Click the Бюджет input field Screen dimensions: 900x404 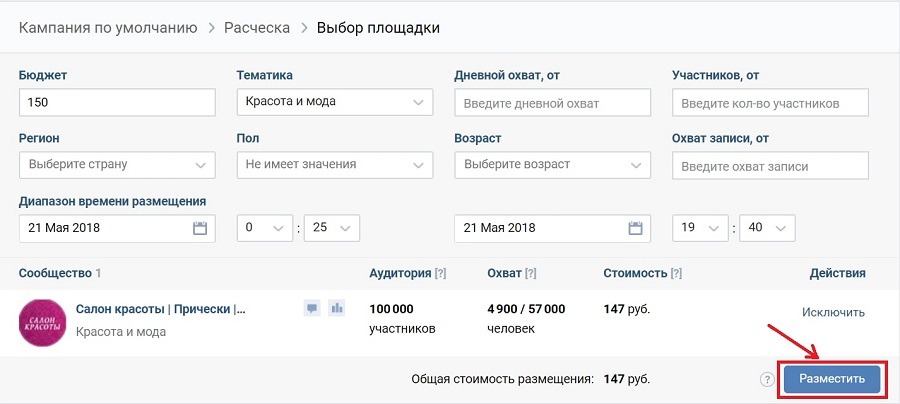click(117, 102)
